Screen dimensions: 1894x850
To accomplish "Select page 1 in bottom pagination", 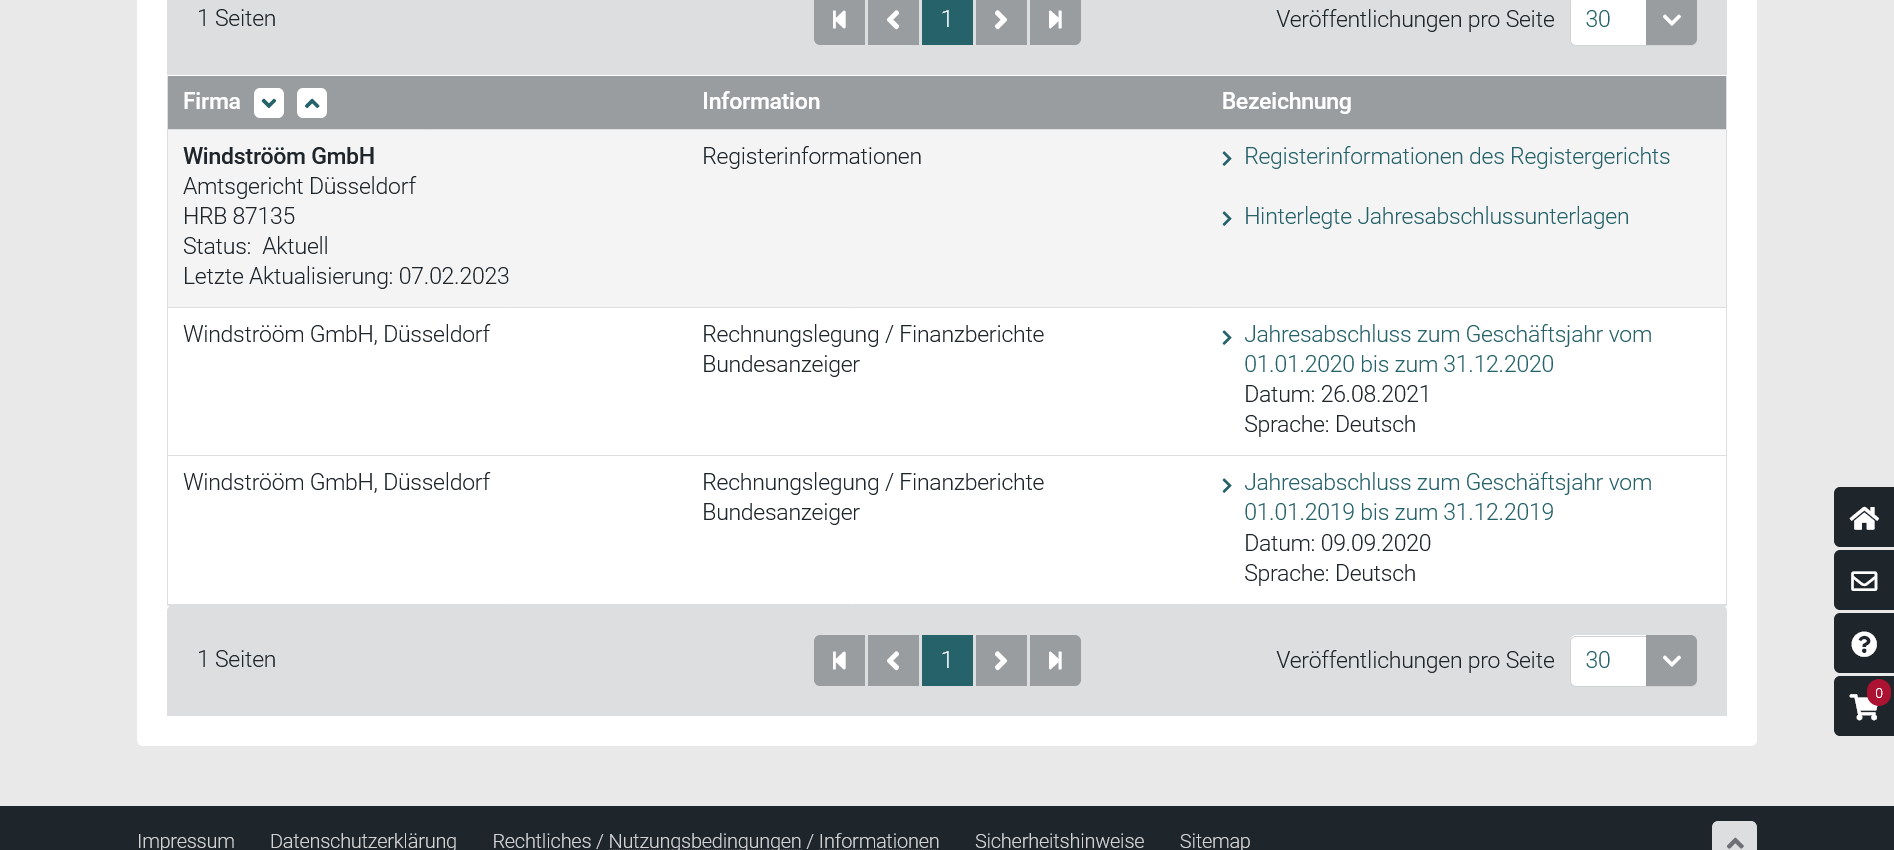I will (947, 660).
